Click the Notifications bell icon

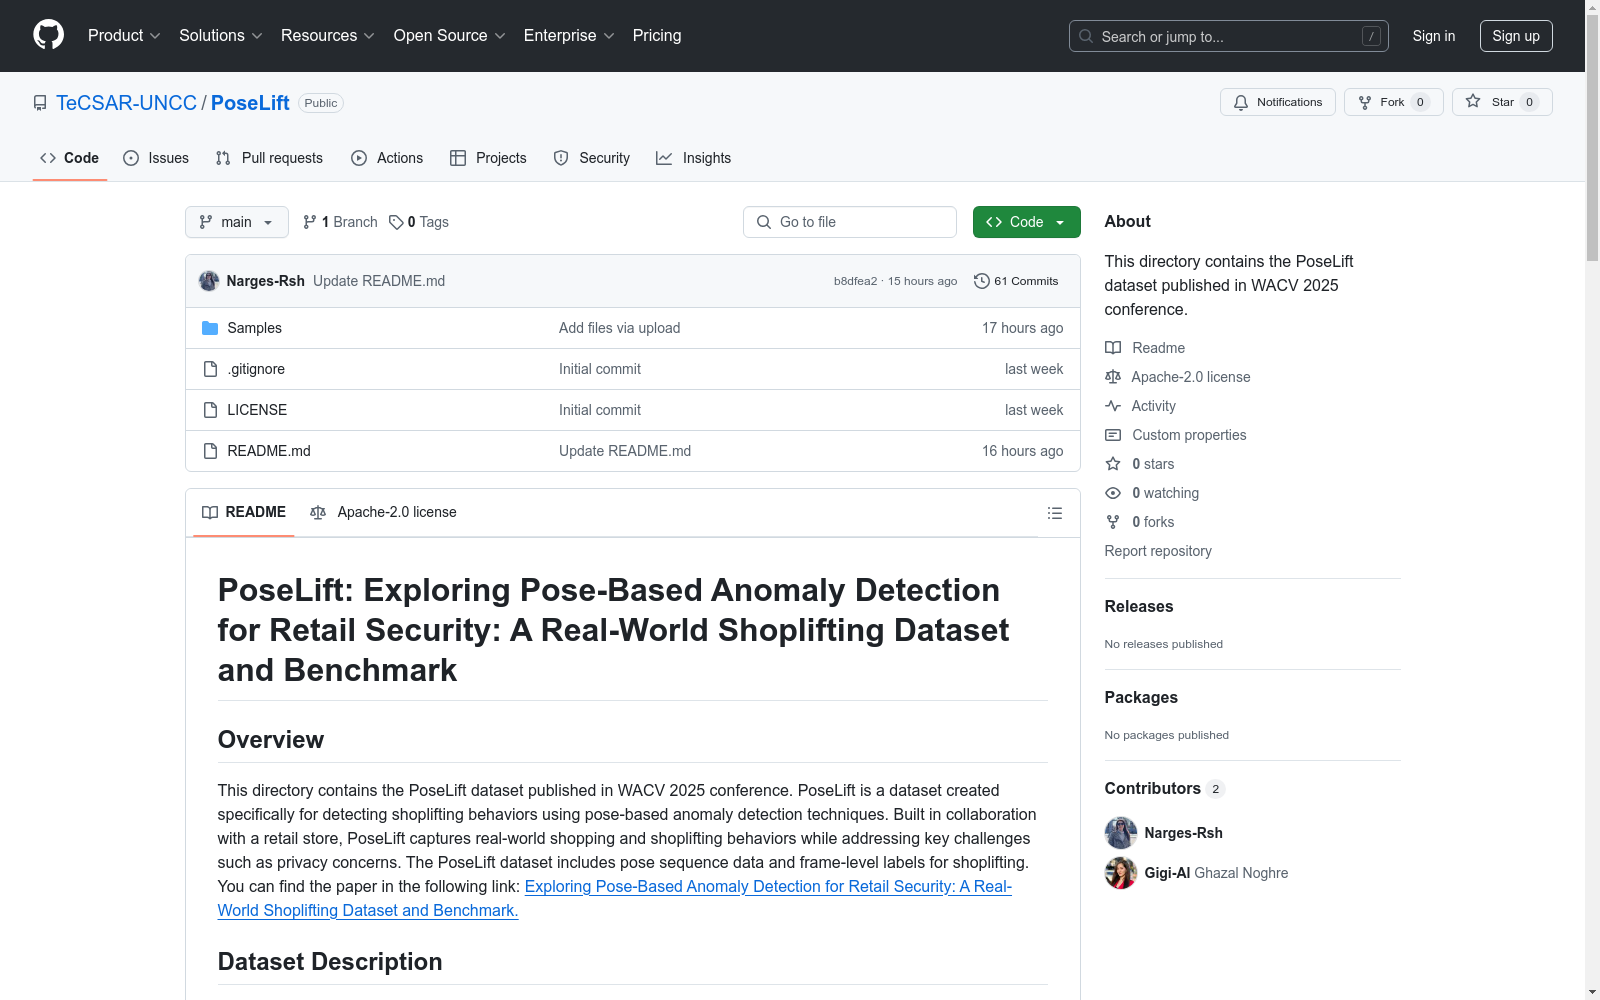point(1241,102)
